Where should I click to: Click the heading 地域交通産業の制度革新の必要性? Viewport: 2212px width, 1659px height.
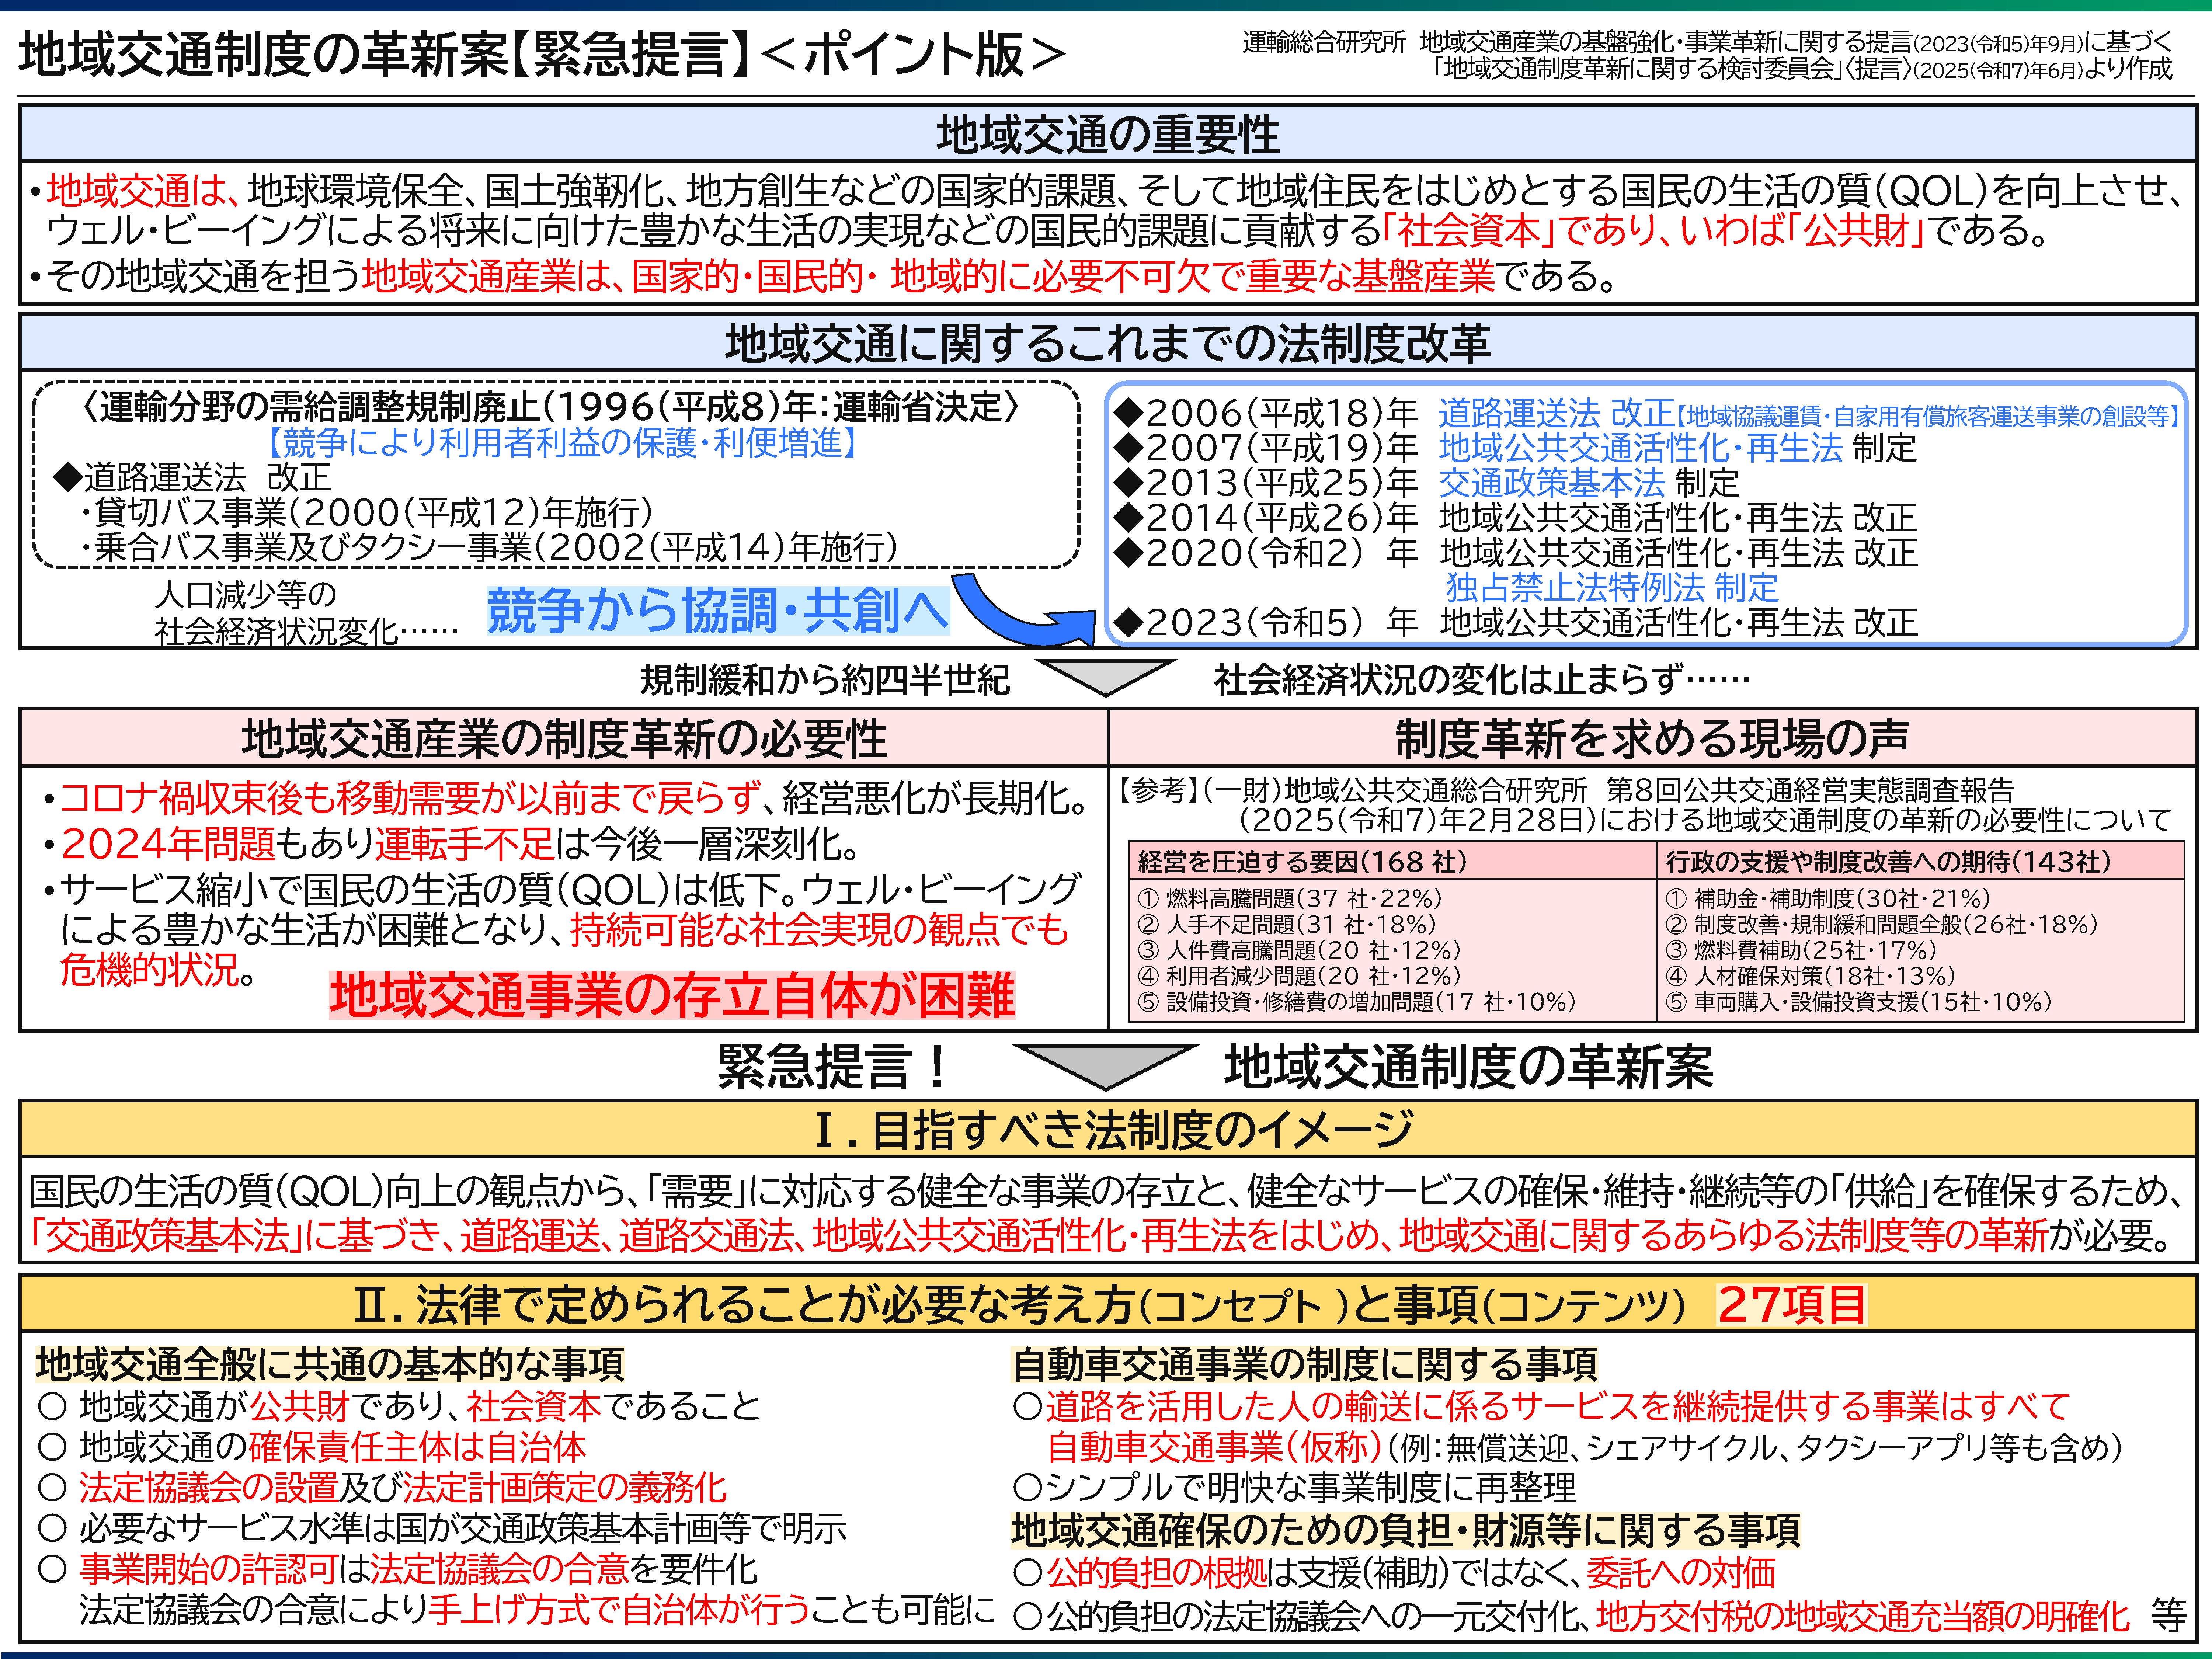pyautogui.click(x=564, y=739)
